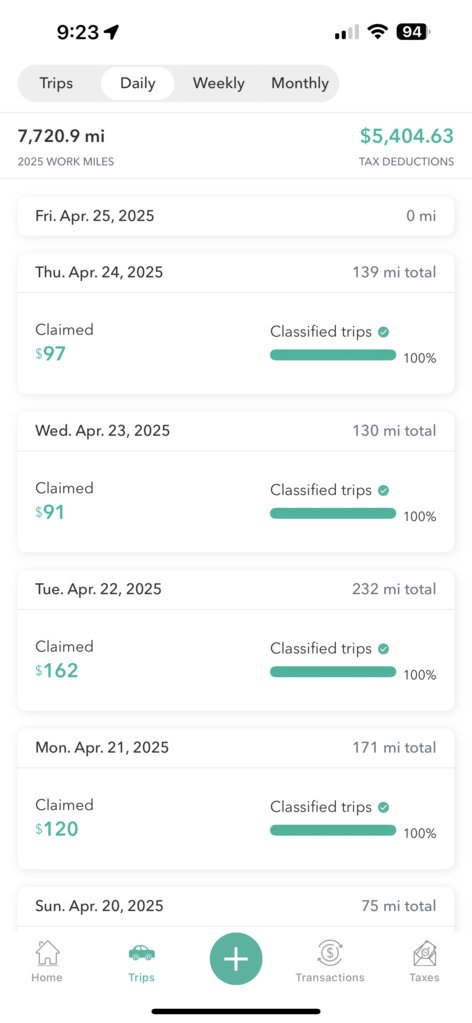Open the Taxes envelope icon
The image size is (472, 1023).
[x=424, y=953]
